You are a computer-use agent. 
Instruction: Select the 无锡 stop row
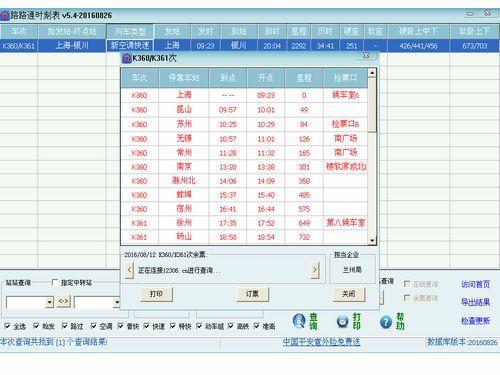pos(244,138)
